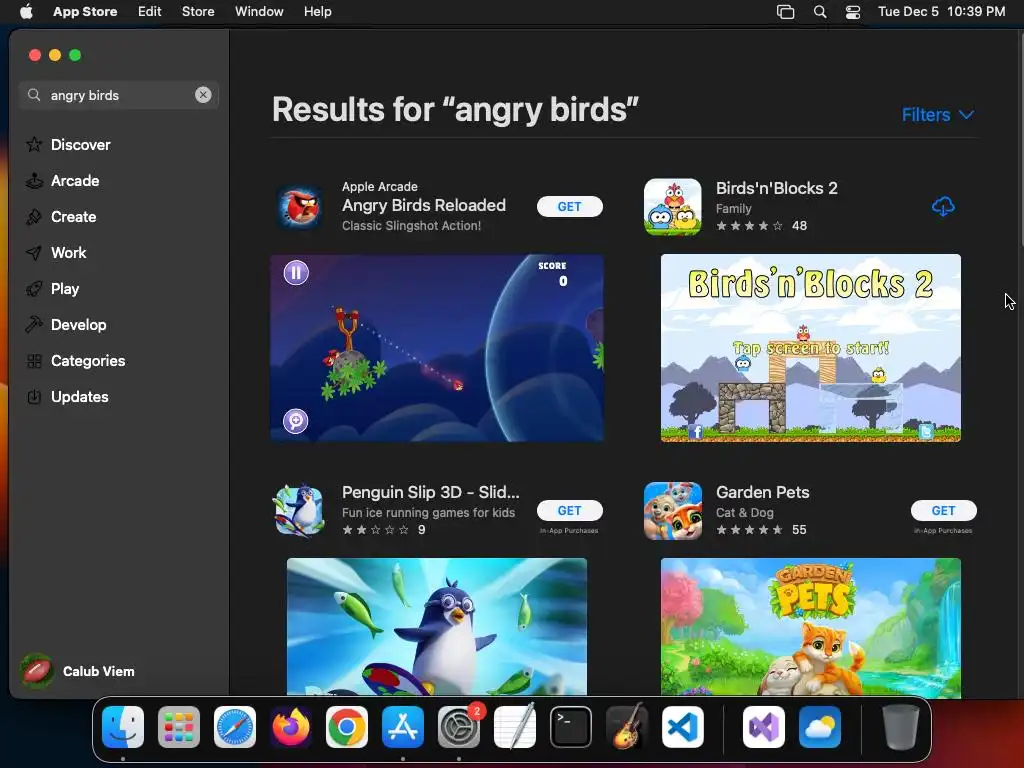Click the results vertical scrollbar

point(1020,138)
